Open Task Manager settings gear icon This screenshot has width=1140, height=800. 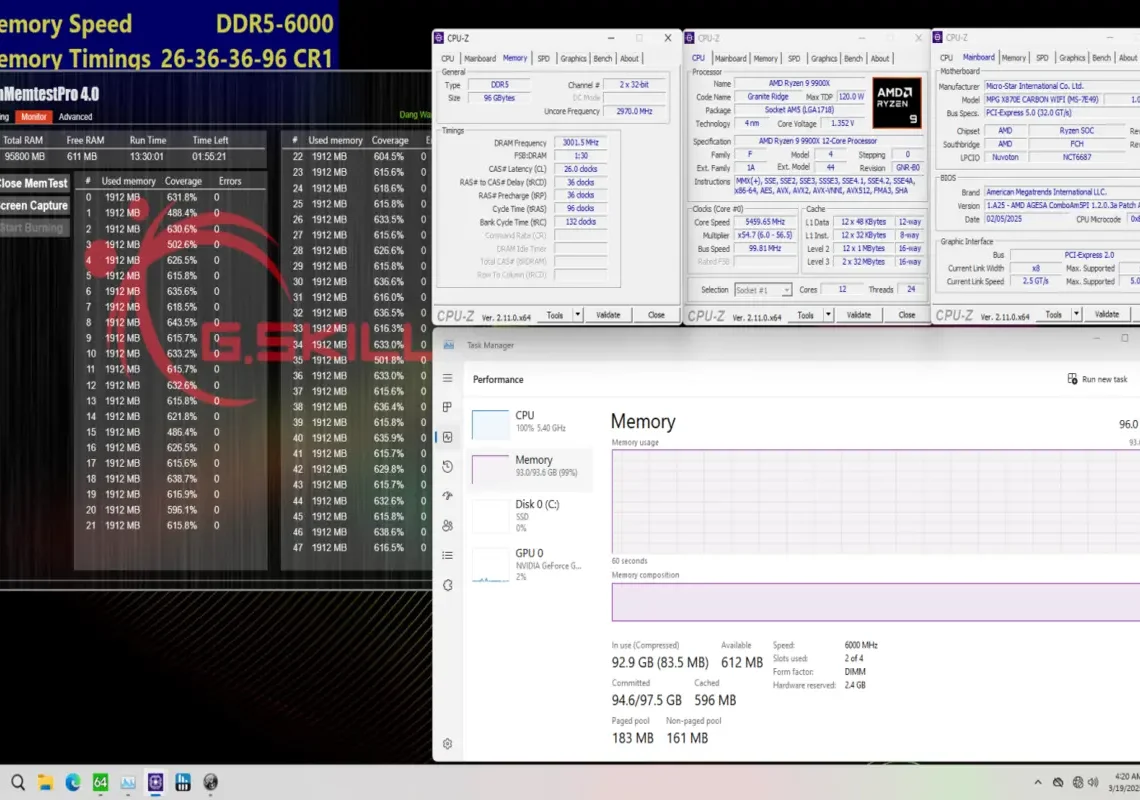pyautogui.click(x=447, y=744)
